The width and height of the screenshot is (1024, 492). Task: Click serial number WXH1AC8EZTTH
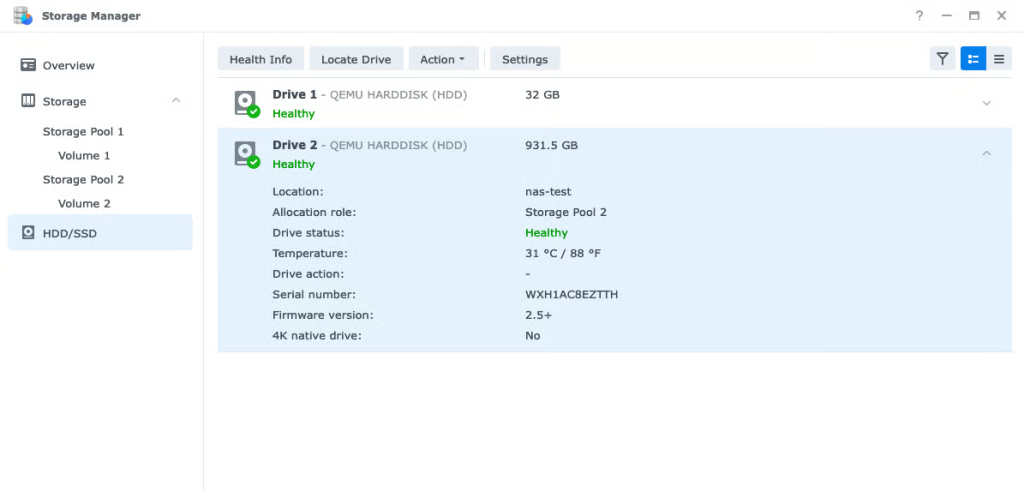point(571,295)
